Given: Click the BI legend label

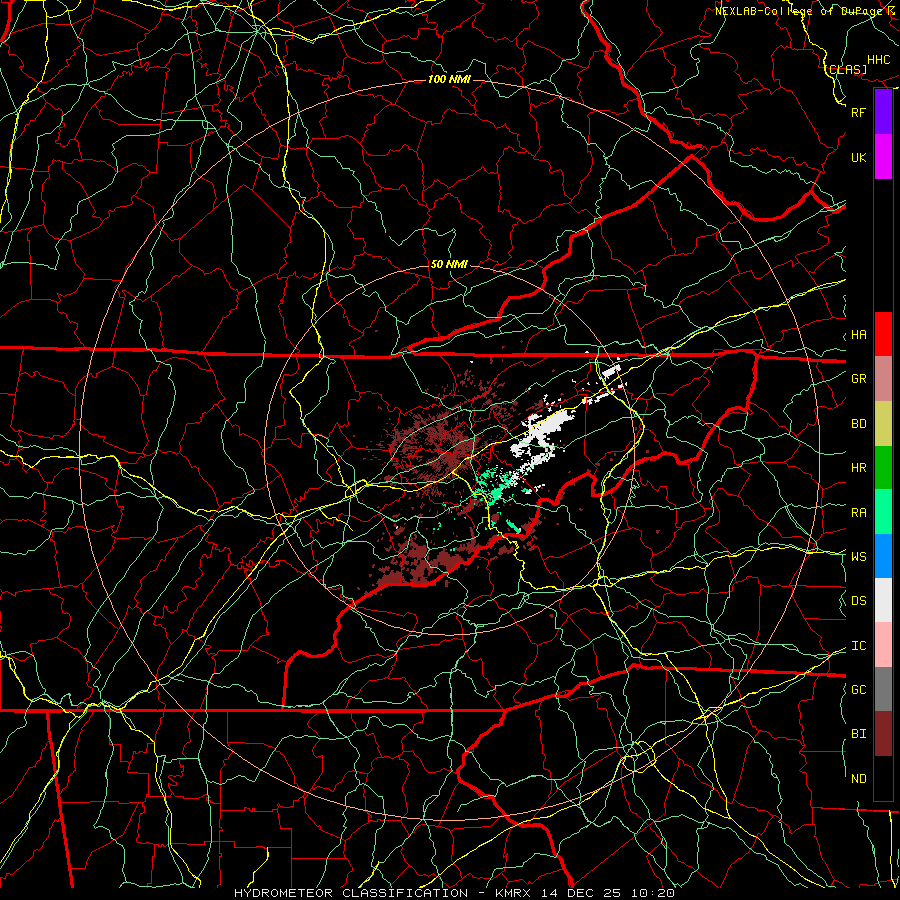Looking at the screenshot, I should click(858, 734).
